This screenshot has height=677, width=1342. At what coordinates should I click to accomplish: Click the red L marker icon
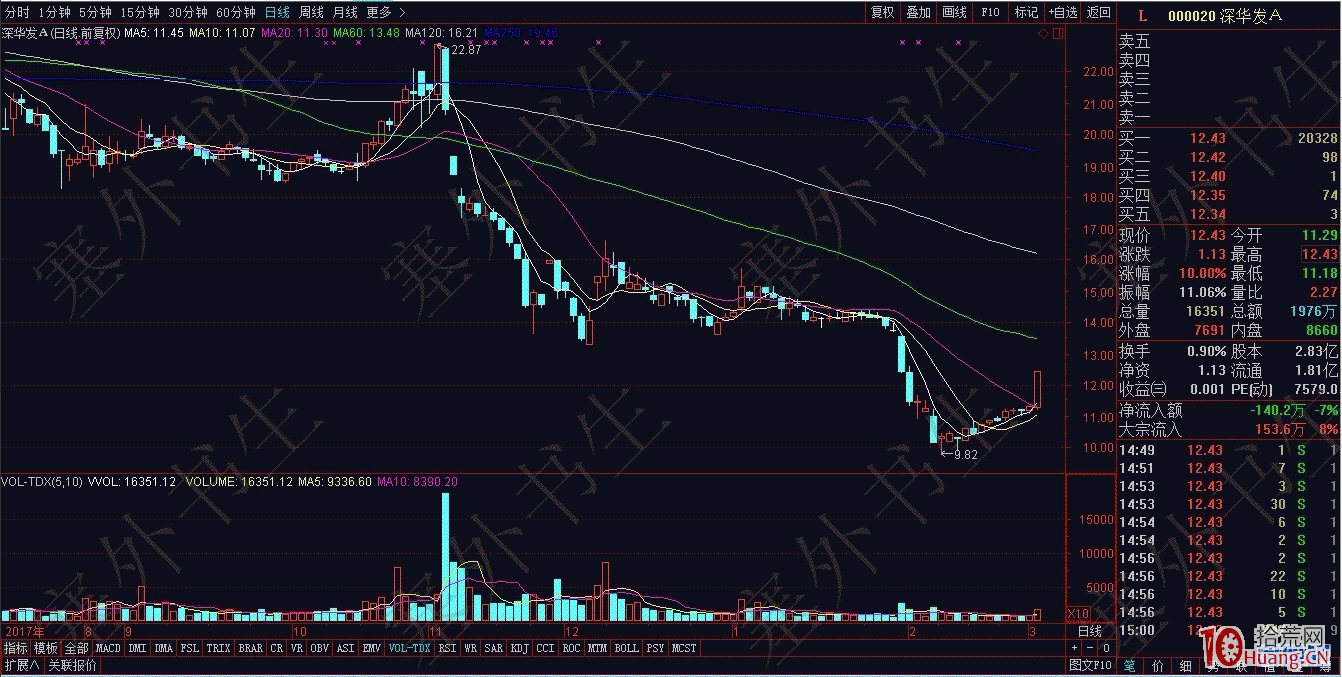click(1143, 15)
